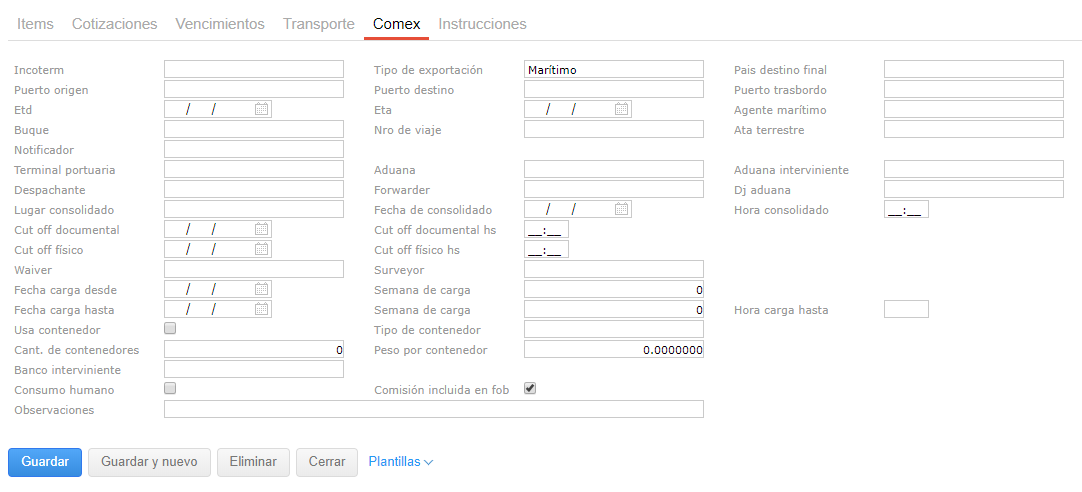Screen dimensions: 1082x492
Task: Open the Cut off documental calendar icon
Action: 261,229
